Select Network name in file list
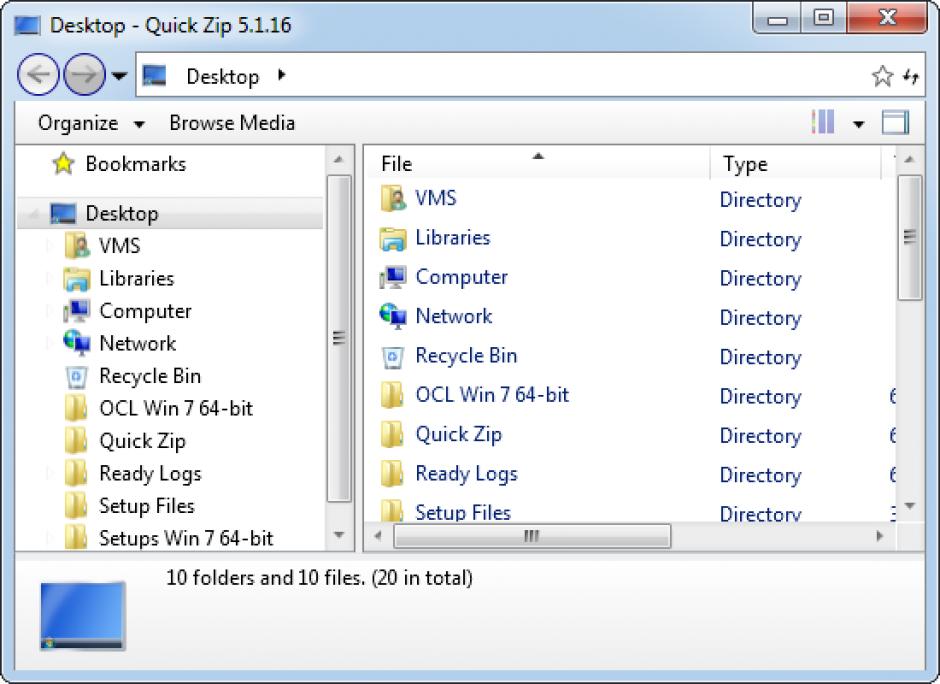 (454, 316)
